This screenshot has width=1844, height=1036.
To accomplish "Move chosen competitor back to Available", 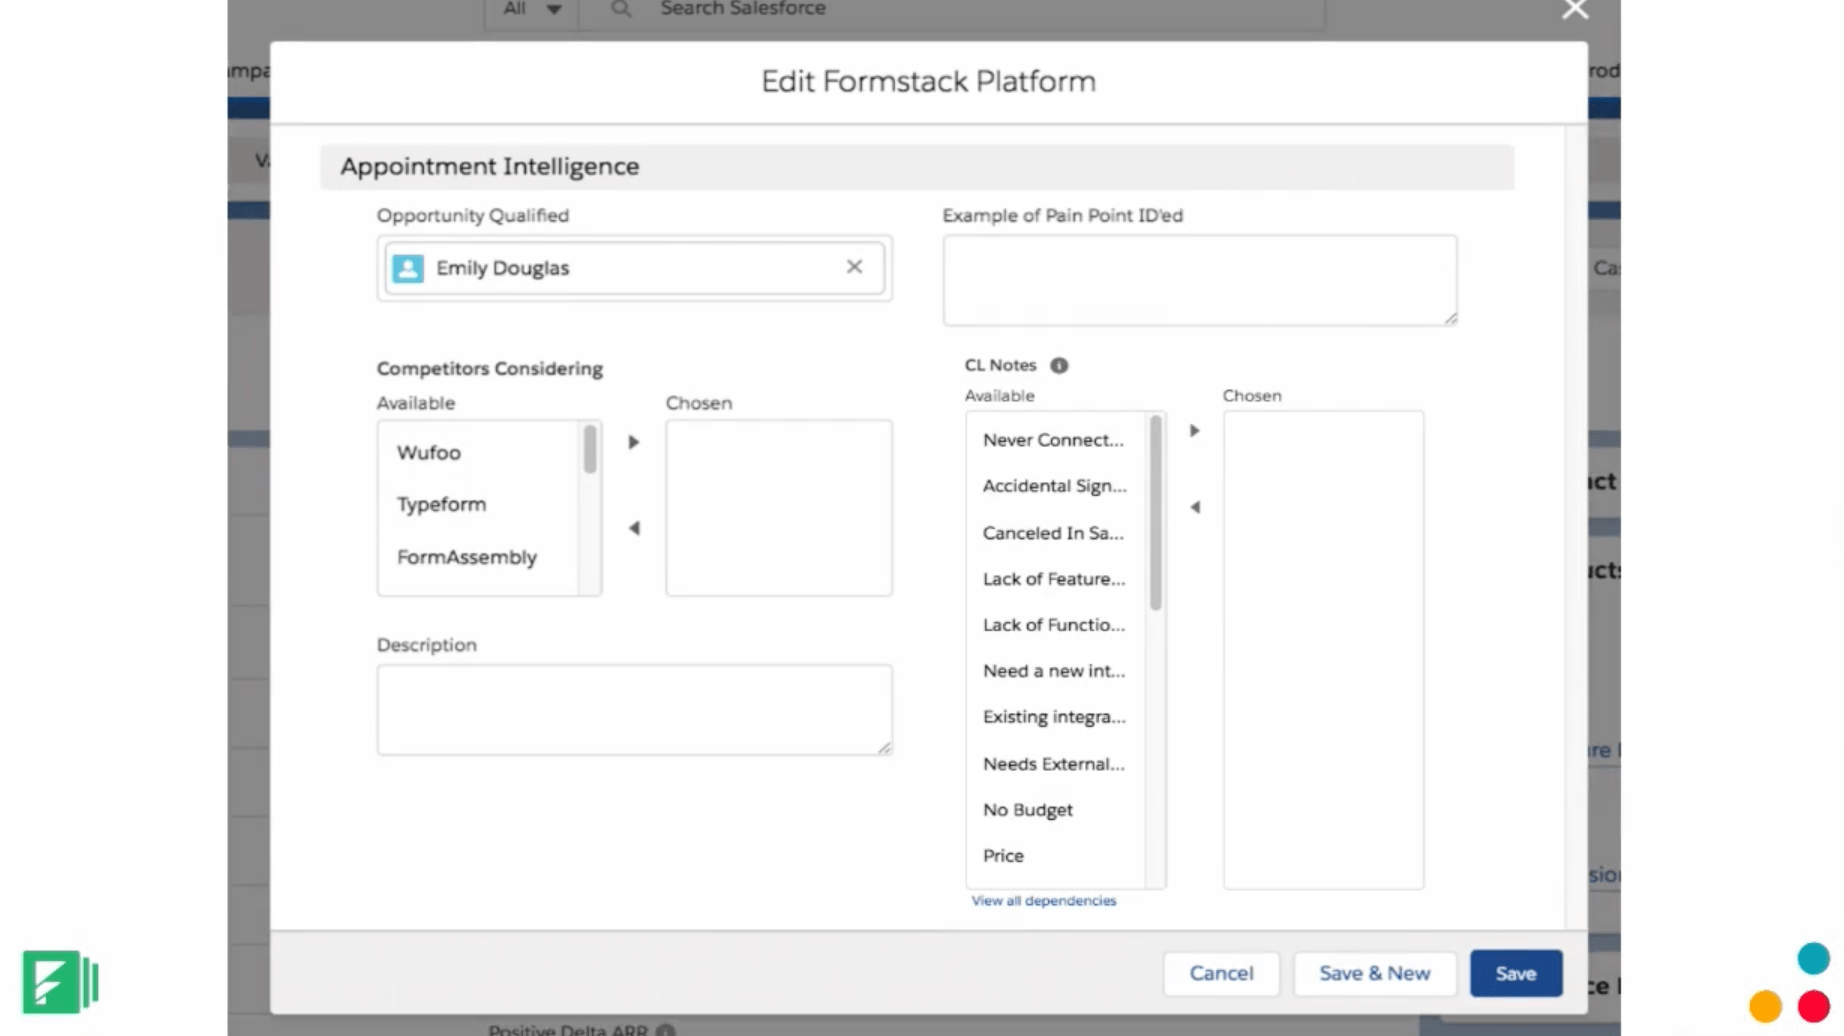I will pos(633,528).
